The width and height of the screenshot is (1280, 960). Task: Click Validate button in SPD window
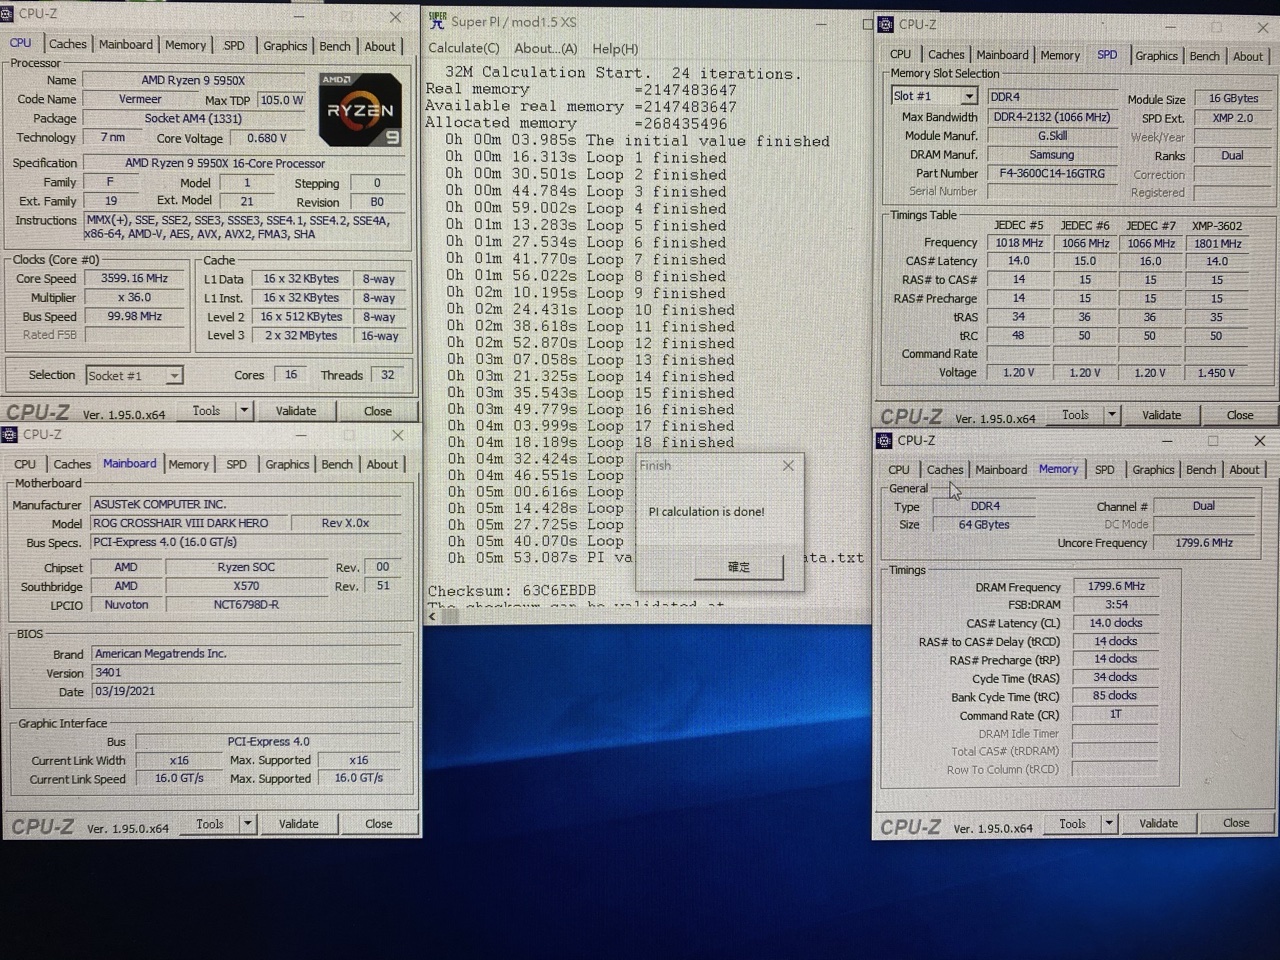tap(1161, 415)
